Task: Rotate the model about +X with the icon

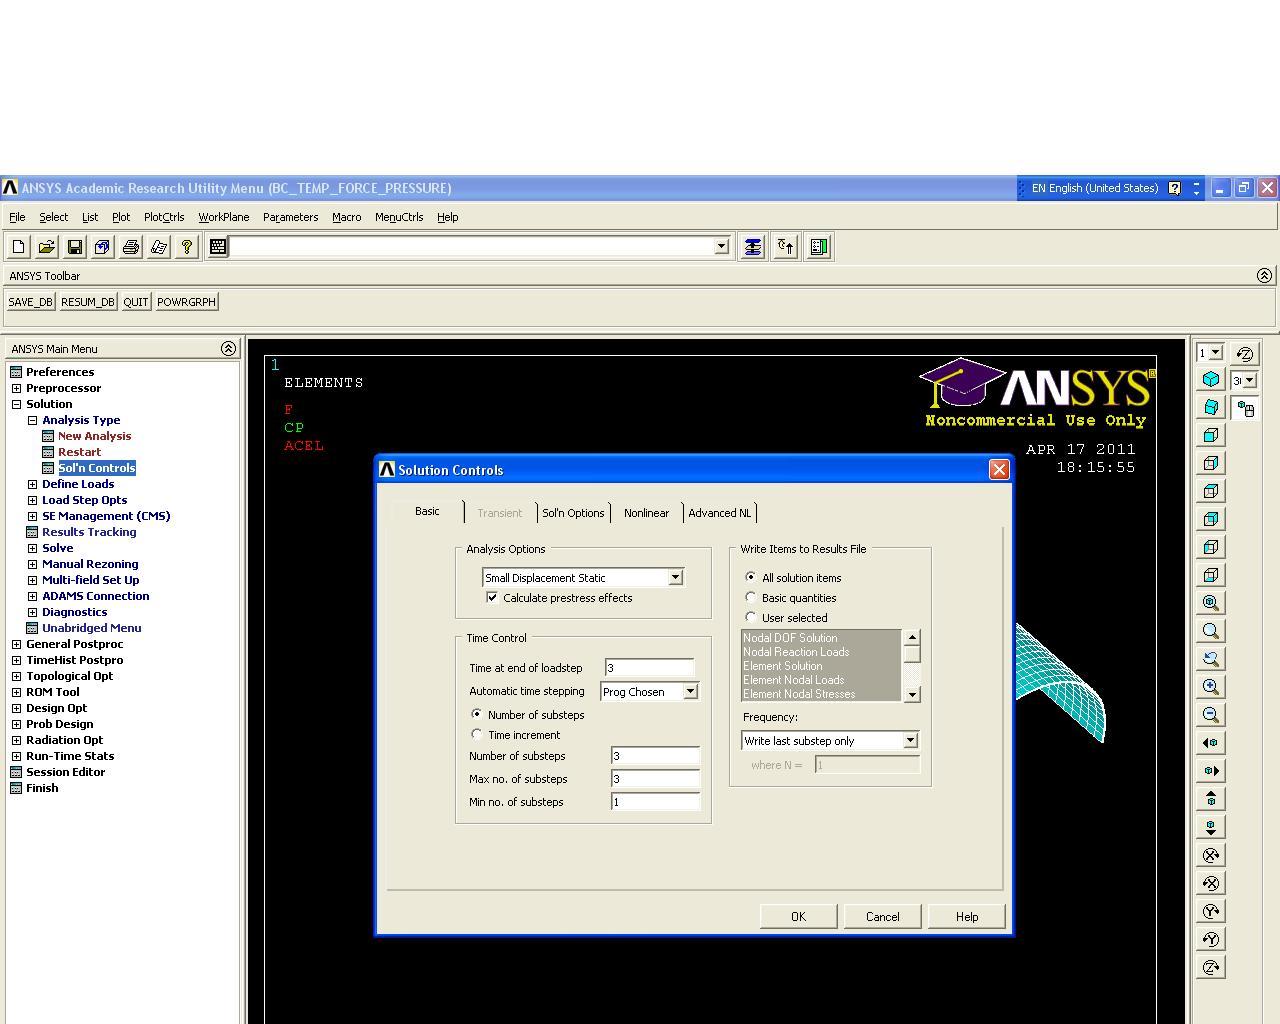Action: pos(1211,855)
